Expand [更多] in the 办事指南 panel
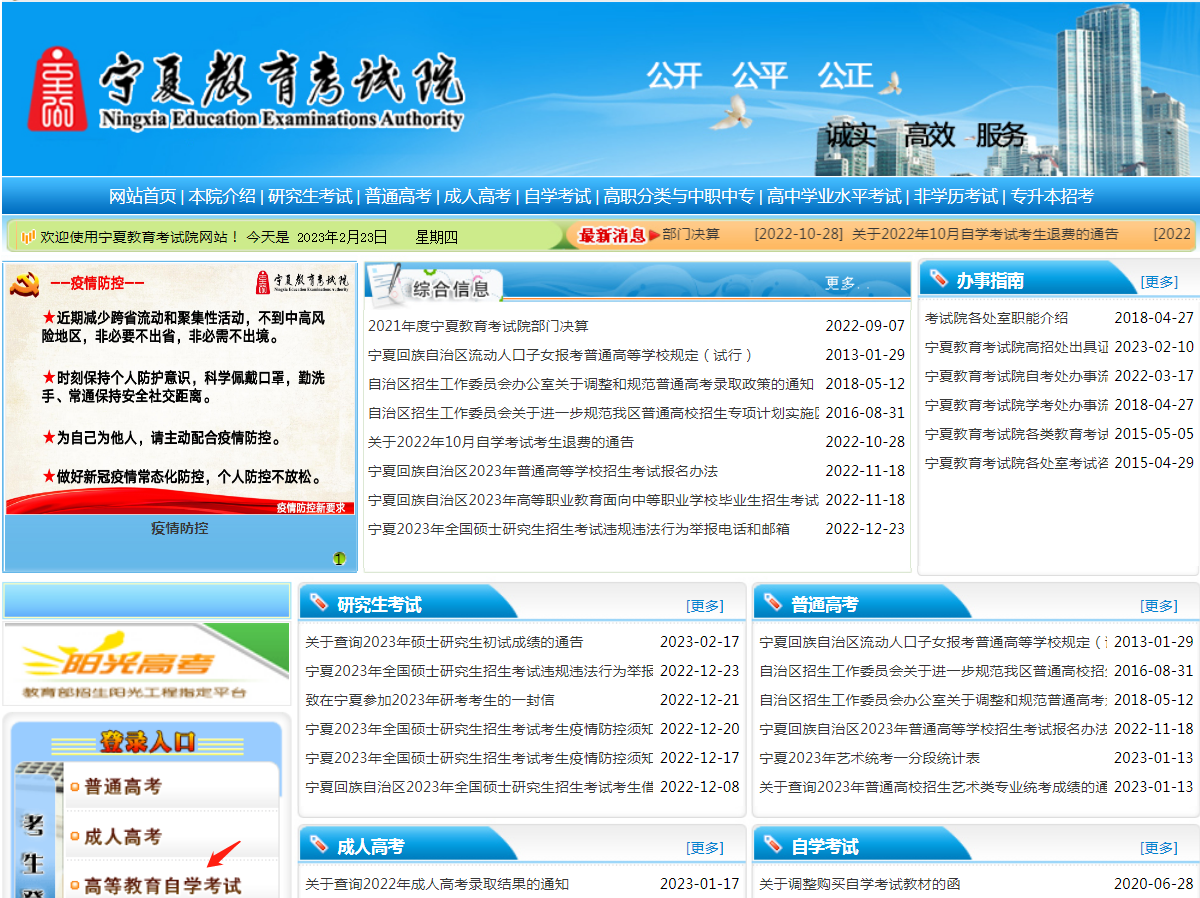Viewport: 1200px width, 898px height. point(1159,282)
